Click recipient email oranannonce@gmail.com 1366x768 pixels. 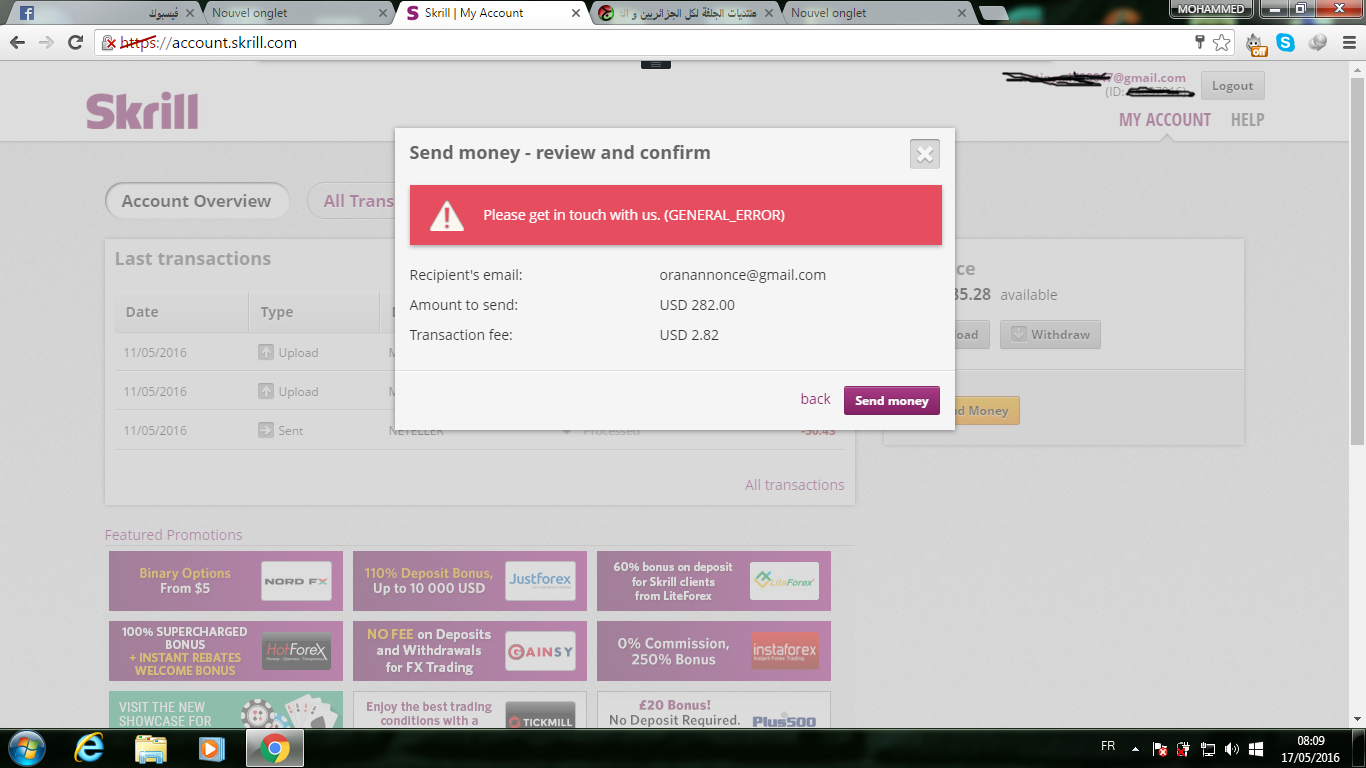(x=743, y=275)
